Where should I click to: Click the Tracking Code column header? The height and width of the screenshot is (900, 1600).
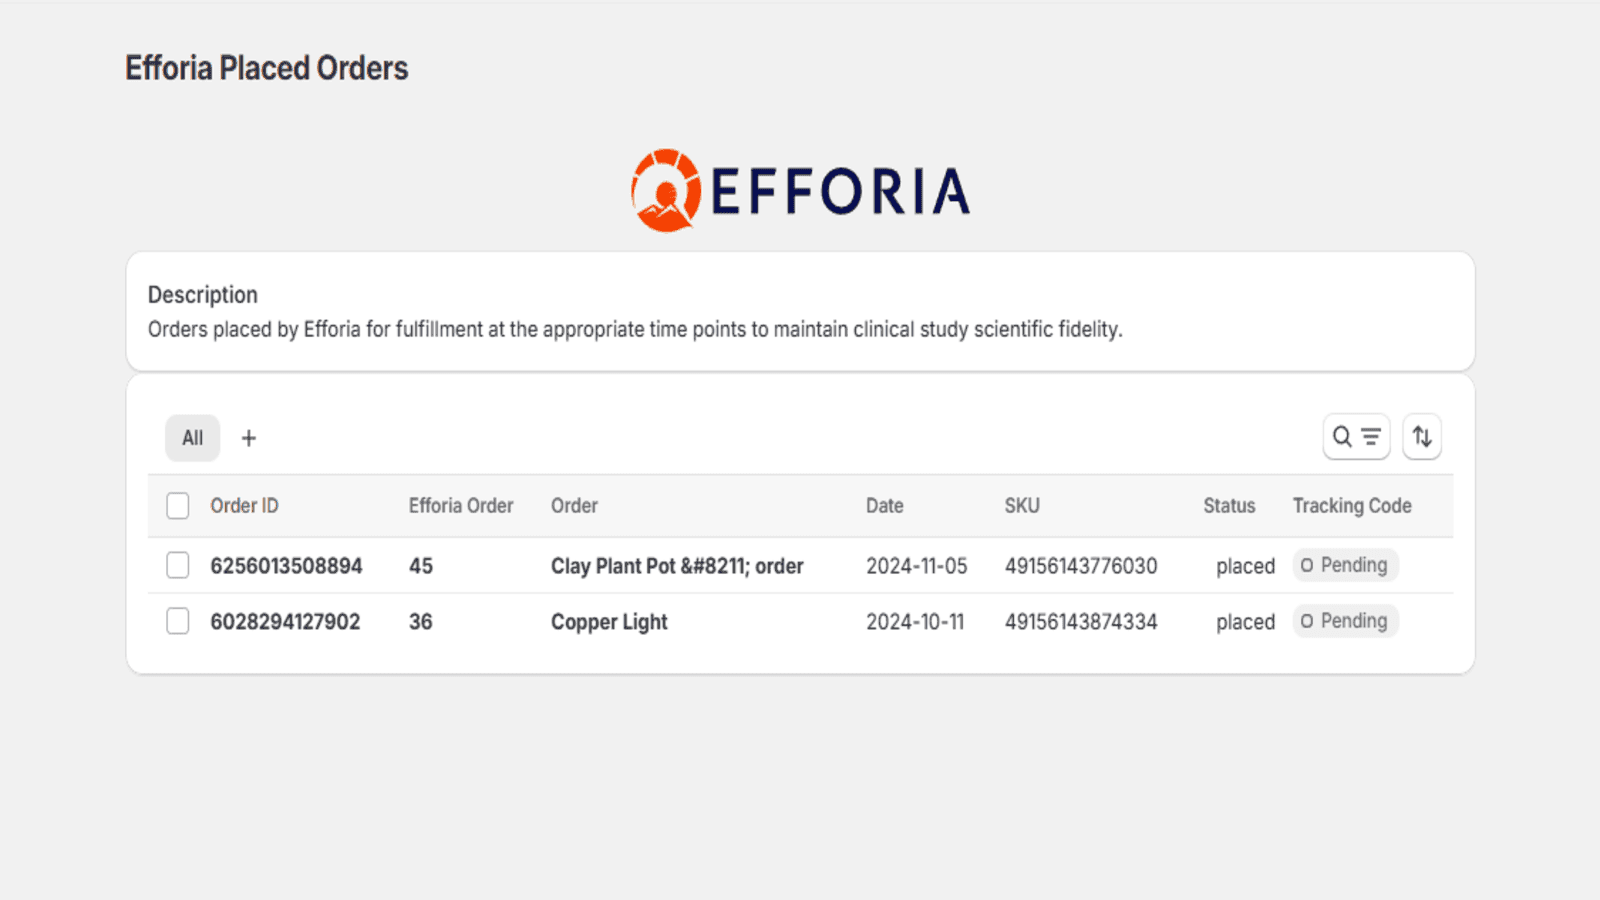coord(1351,506)
